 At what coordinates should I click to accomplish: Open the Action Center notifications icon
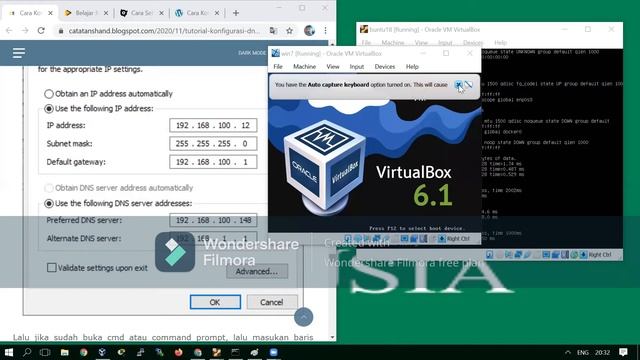click(x=623, y=352)
